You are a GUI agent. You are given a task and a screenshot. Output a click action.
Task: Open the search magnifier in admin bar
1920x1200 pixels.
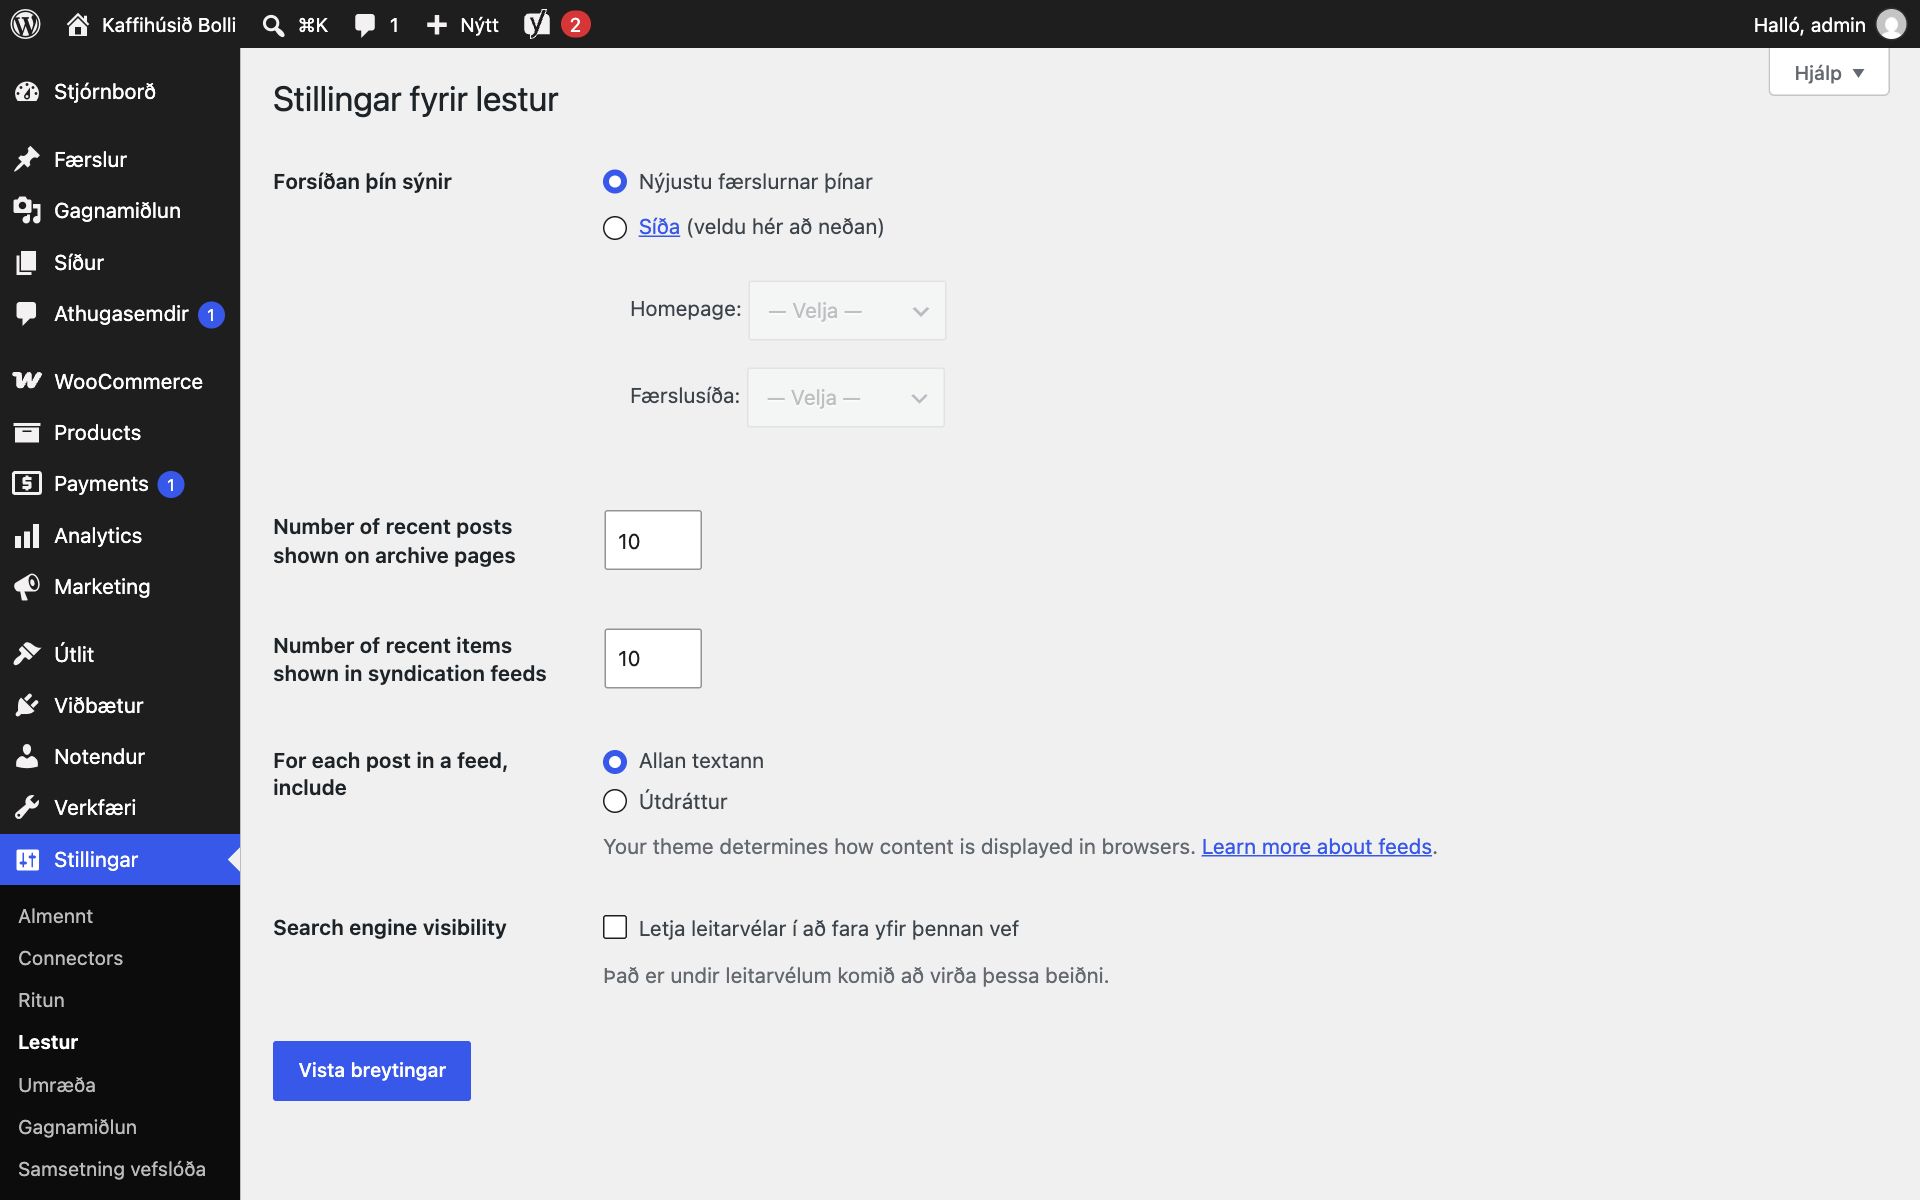(x=273, y=25)
